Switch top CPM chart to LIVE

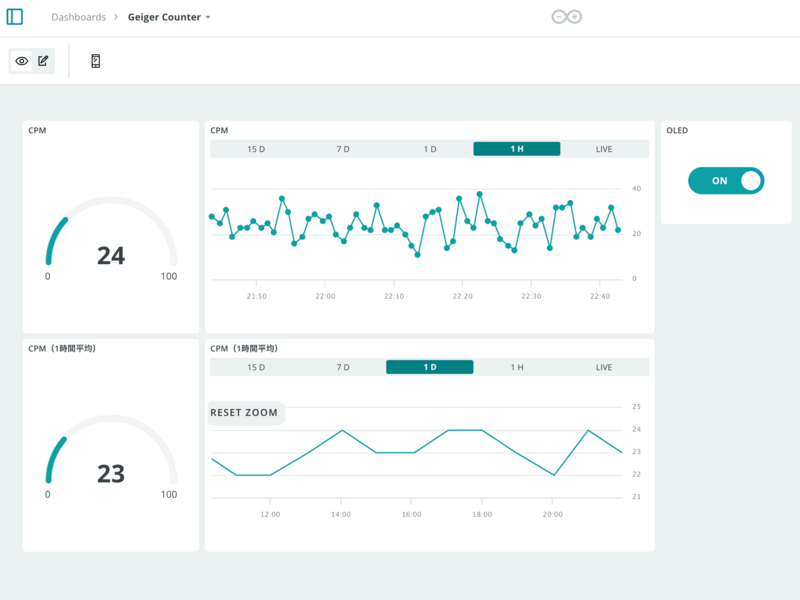(604, 149)
